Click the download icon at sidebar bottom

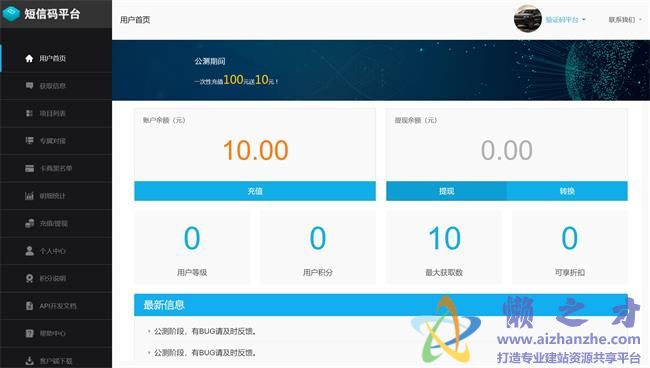pos(29,361)
